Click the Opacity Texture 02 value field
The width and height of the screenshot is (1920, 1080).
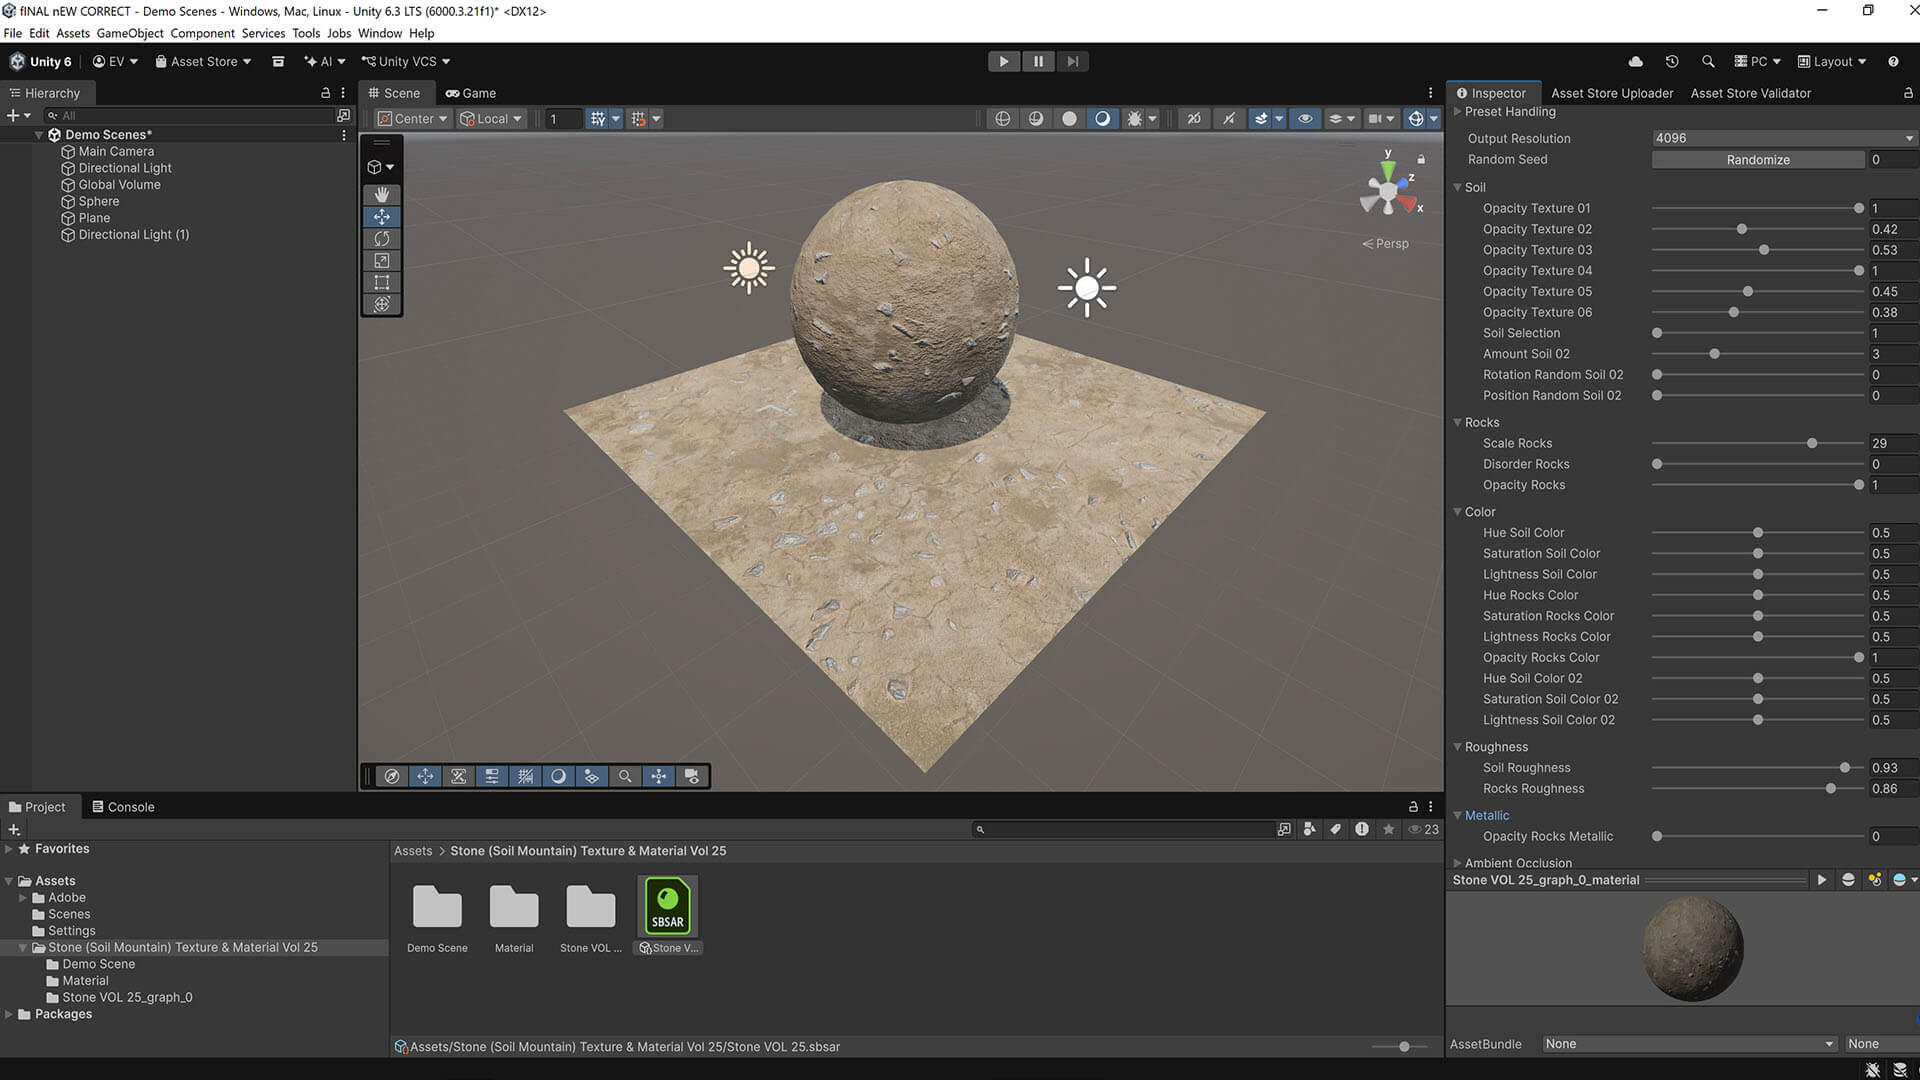pyautogui.click(x=1893, y=229)
